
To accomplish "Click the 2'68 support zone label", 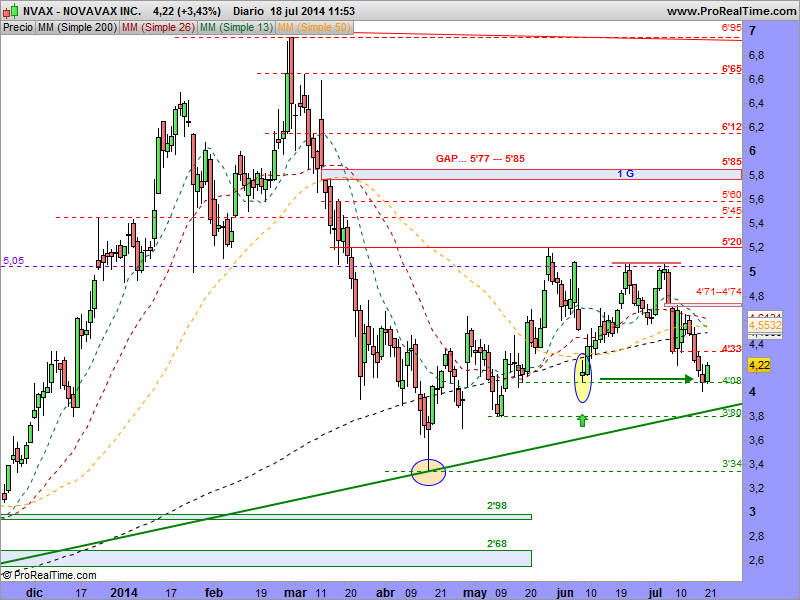I will coord(497,544).
